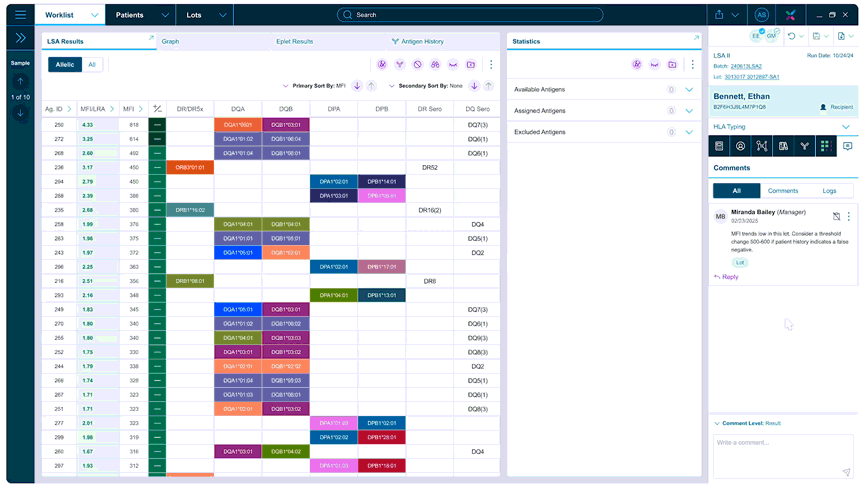The image size is (864, 486).
Task: Expand the collapsed left sidebar
Action: click(20, 38)
